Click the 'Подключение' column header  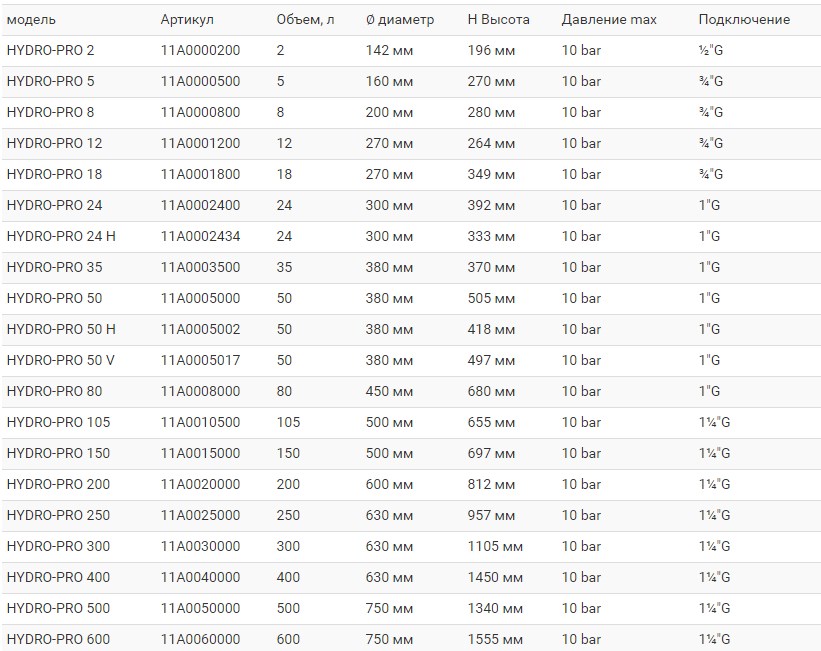[744, 20]
